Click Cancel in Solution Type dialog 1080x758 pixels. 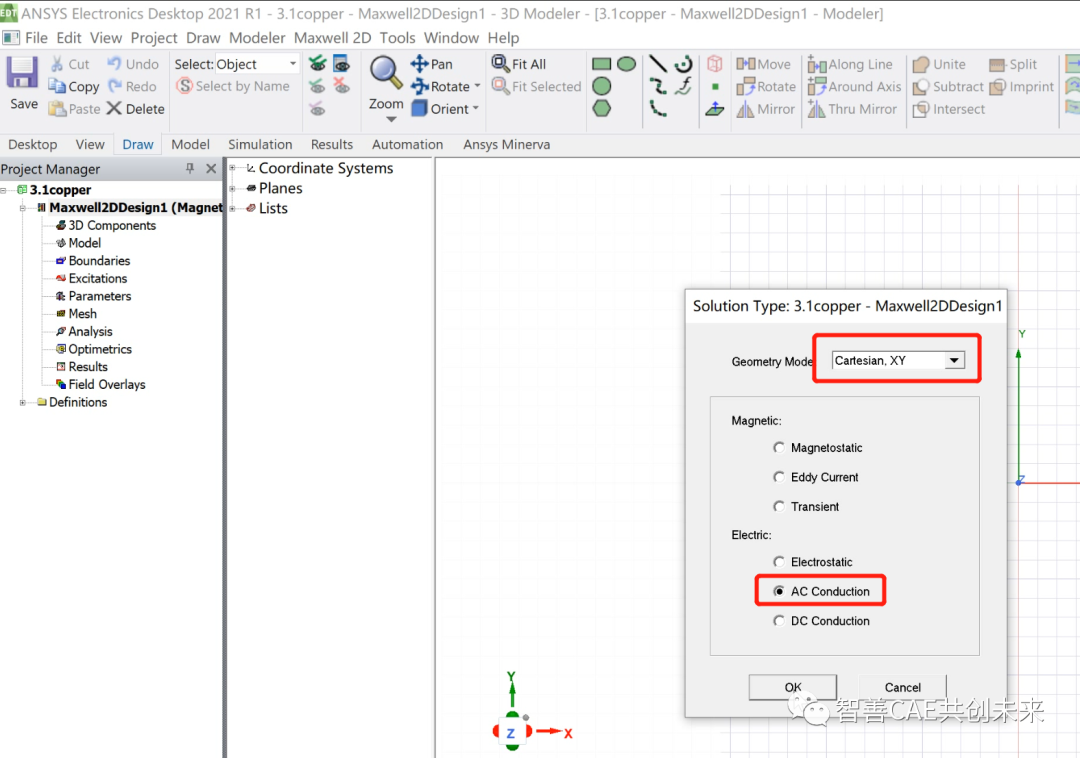[x=902, y=687]
